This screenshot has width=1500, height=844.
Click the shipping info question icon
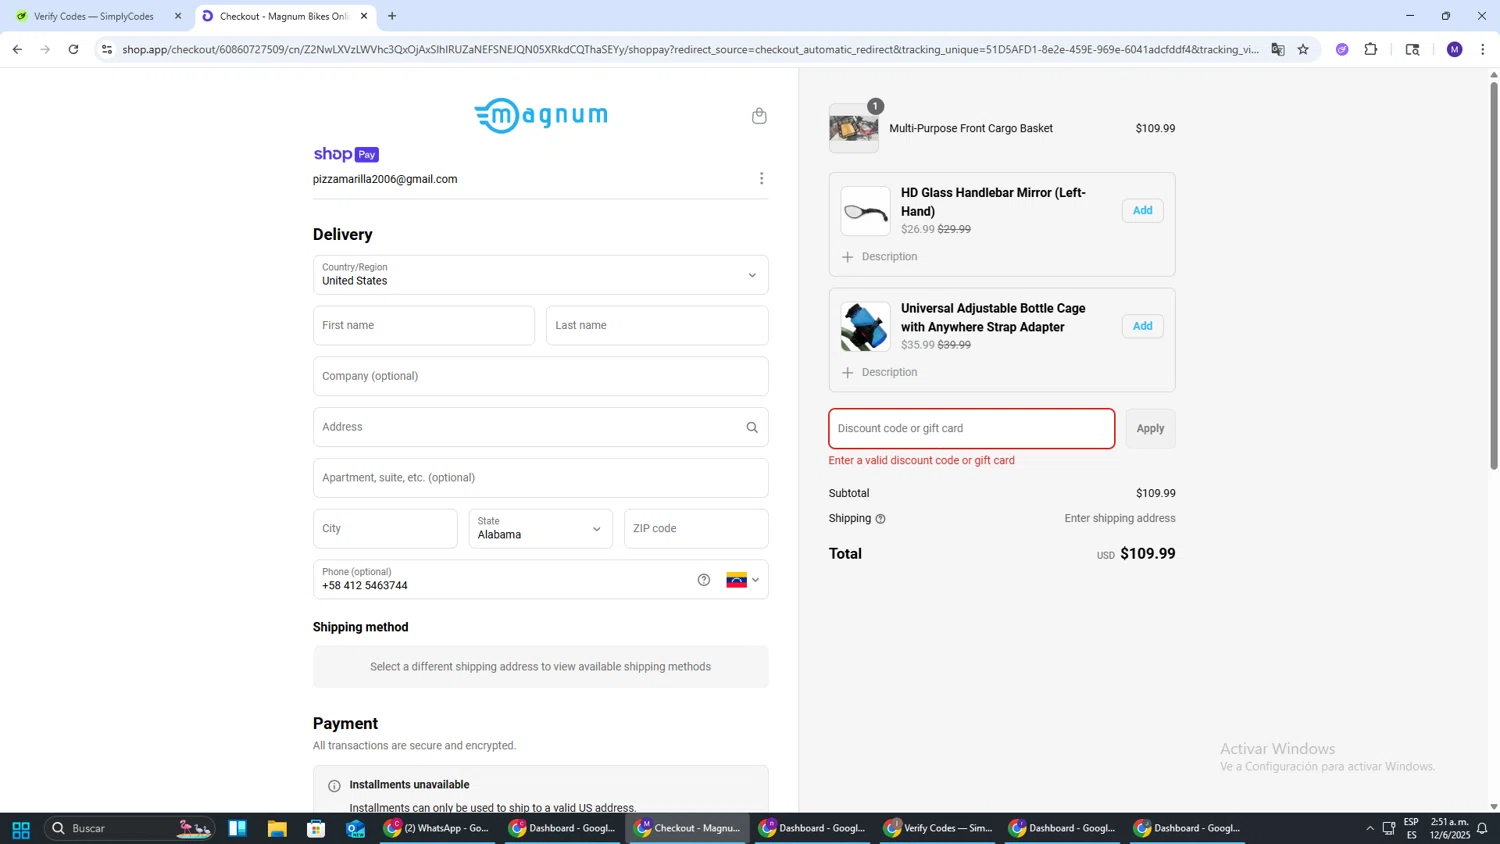click(880, 519)
